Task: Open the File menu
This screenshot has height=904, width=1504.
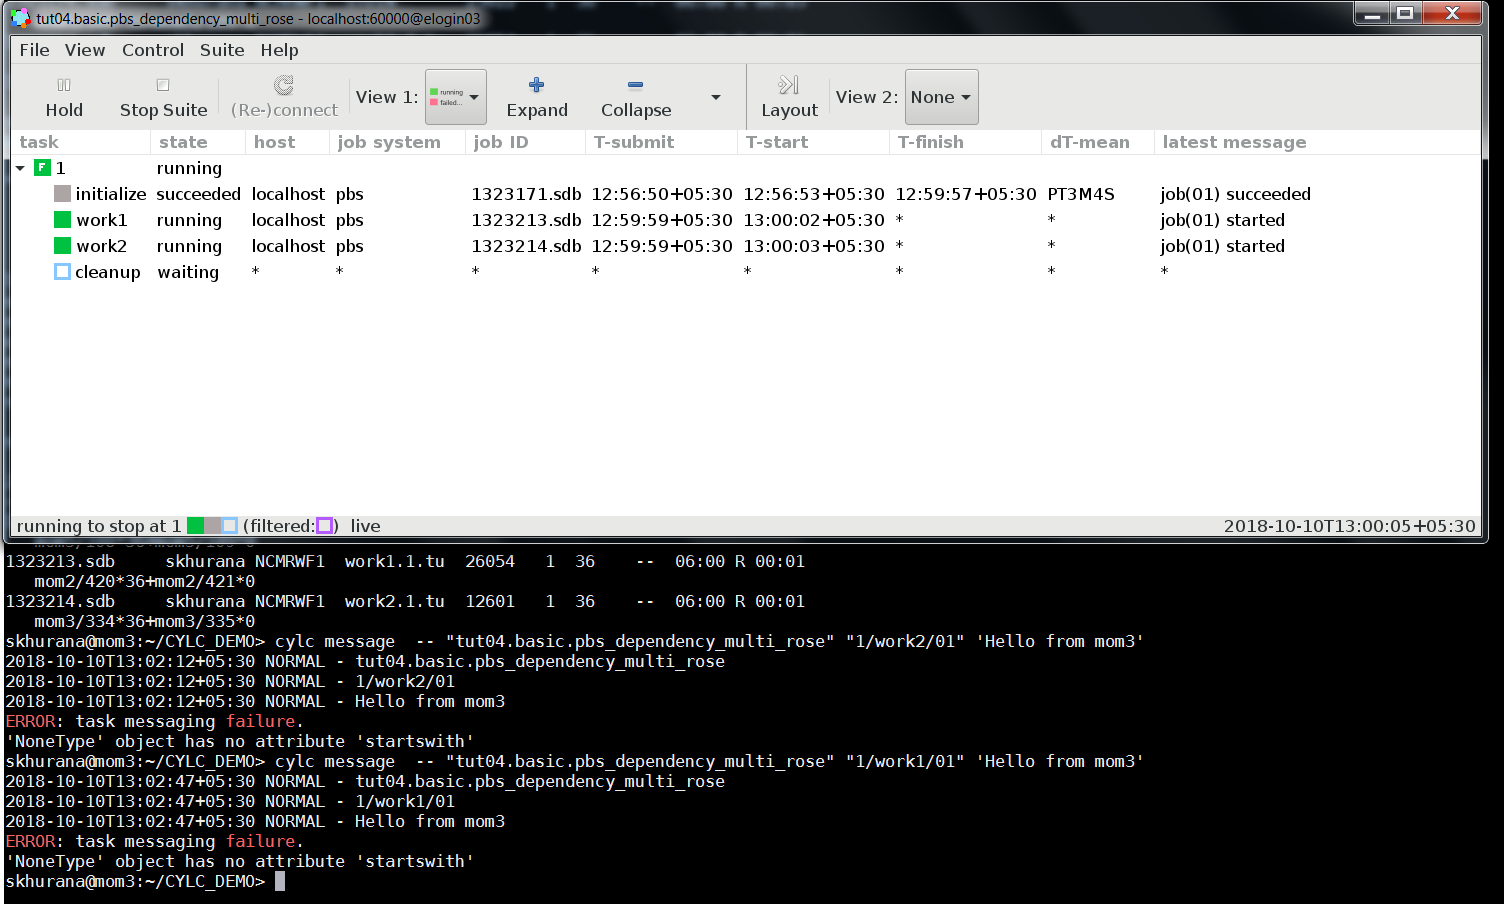Action: [x=34, y=50]
